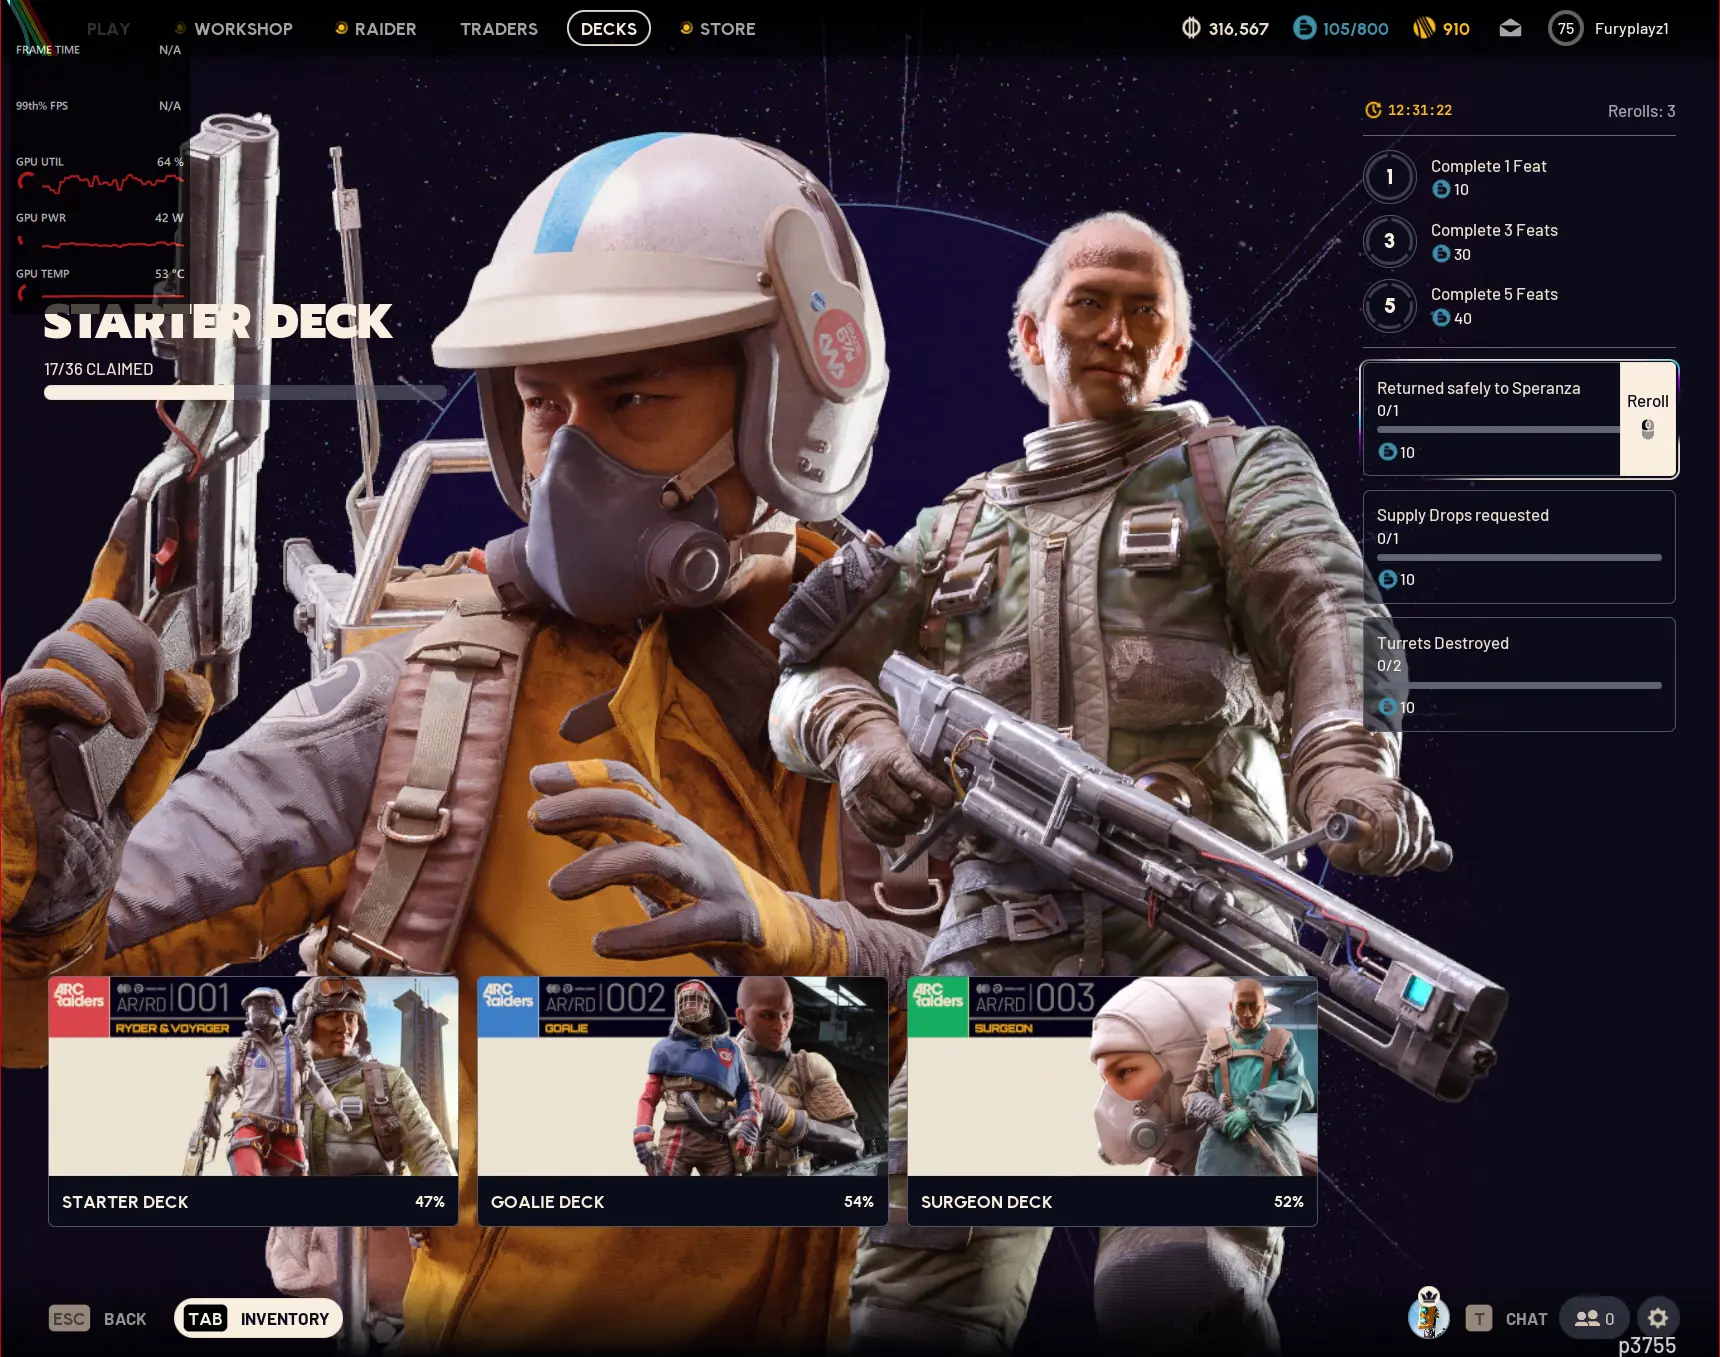
Task: Click the "99th% FPS" overlay label
Action: (x=42, y=105)
